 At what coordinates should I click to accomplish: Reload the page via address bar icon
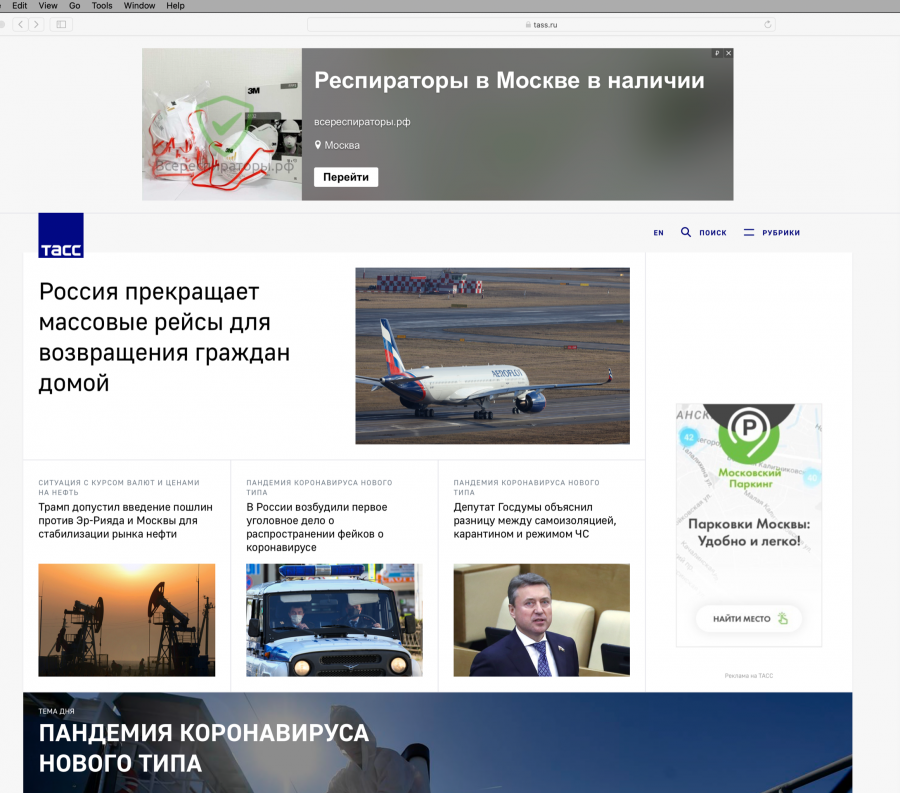[x=768, y=24]
